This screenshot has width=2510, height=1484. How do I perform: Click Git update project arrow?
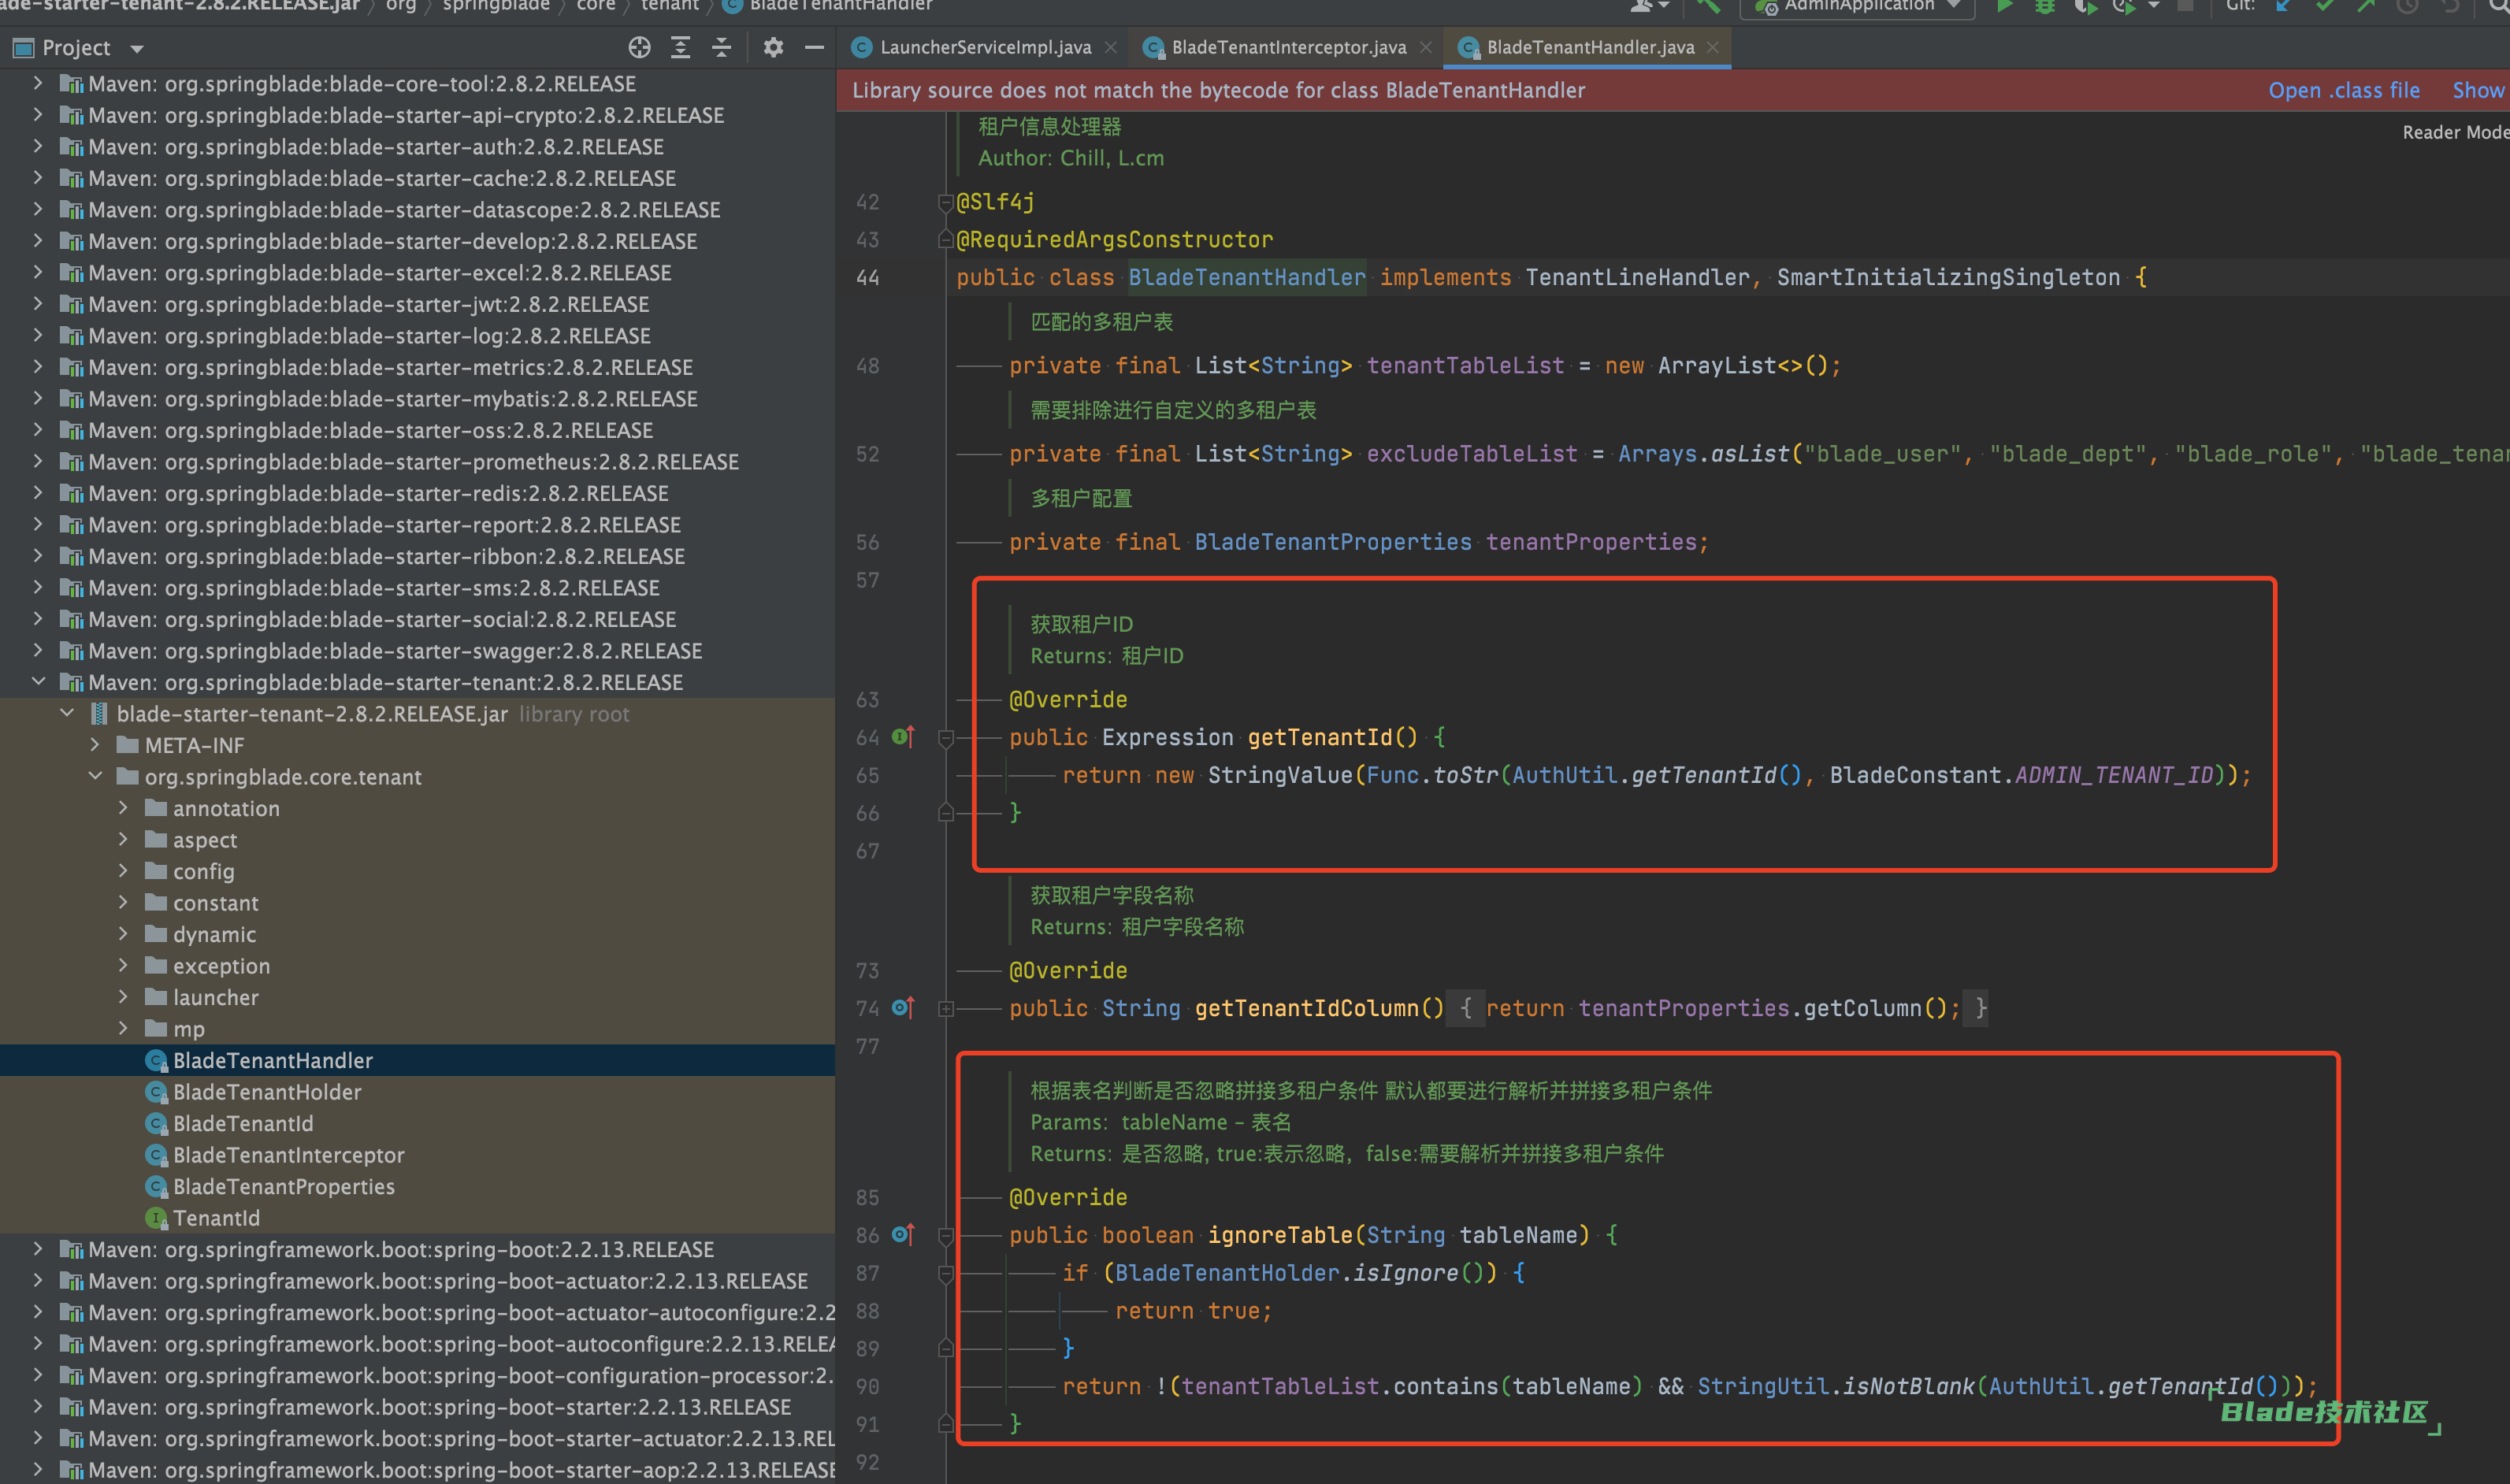[2284, 6]
